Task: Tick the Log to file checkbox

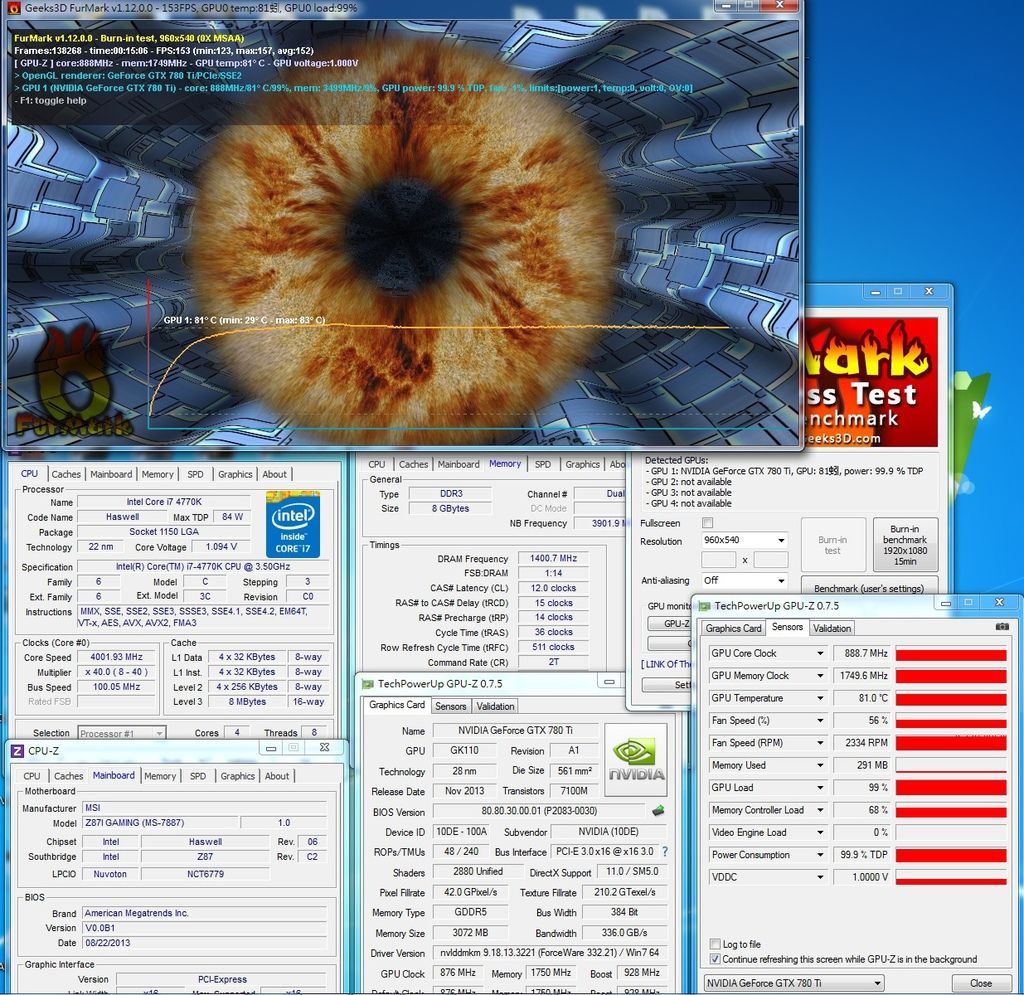Action: point(715,944)
